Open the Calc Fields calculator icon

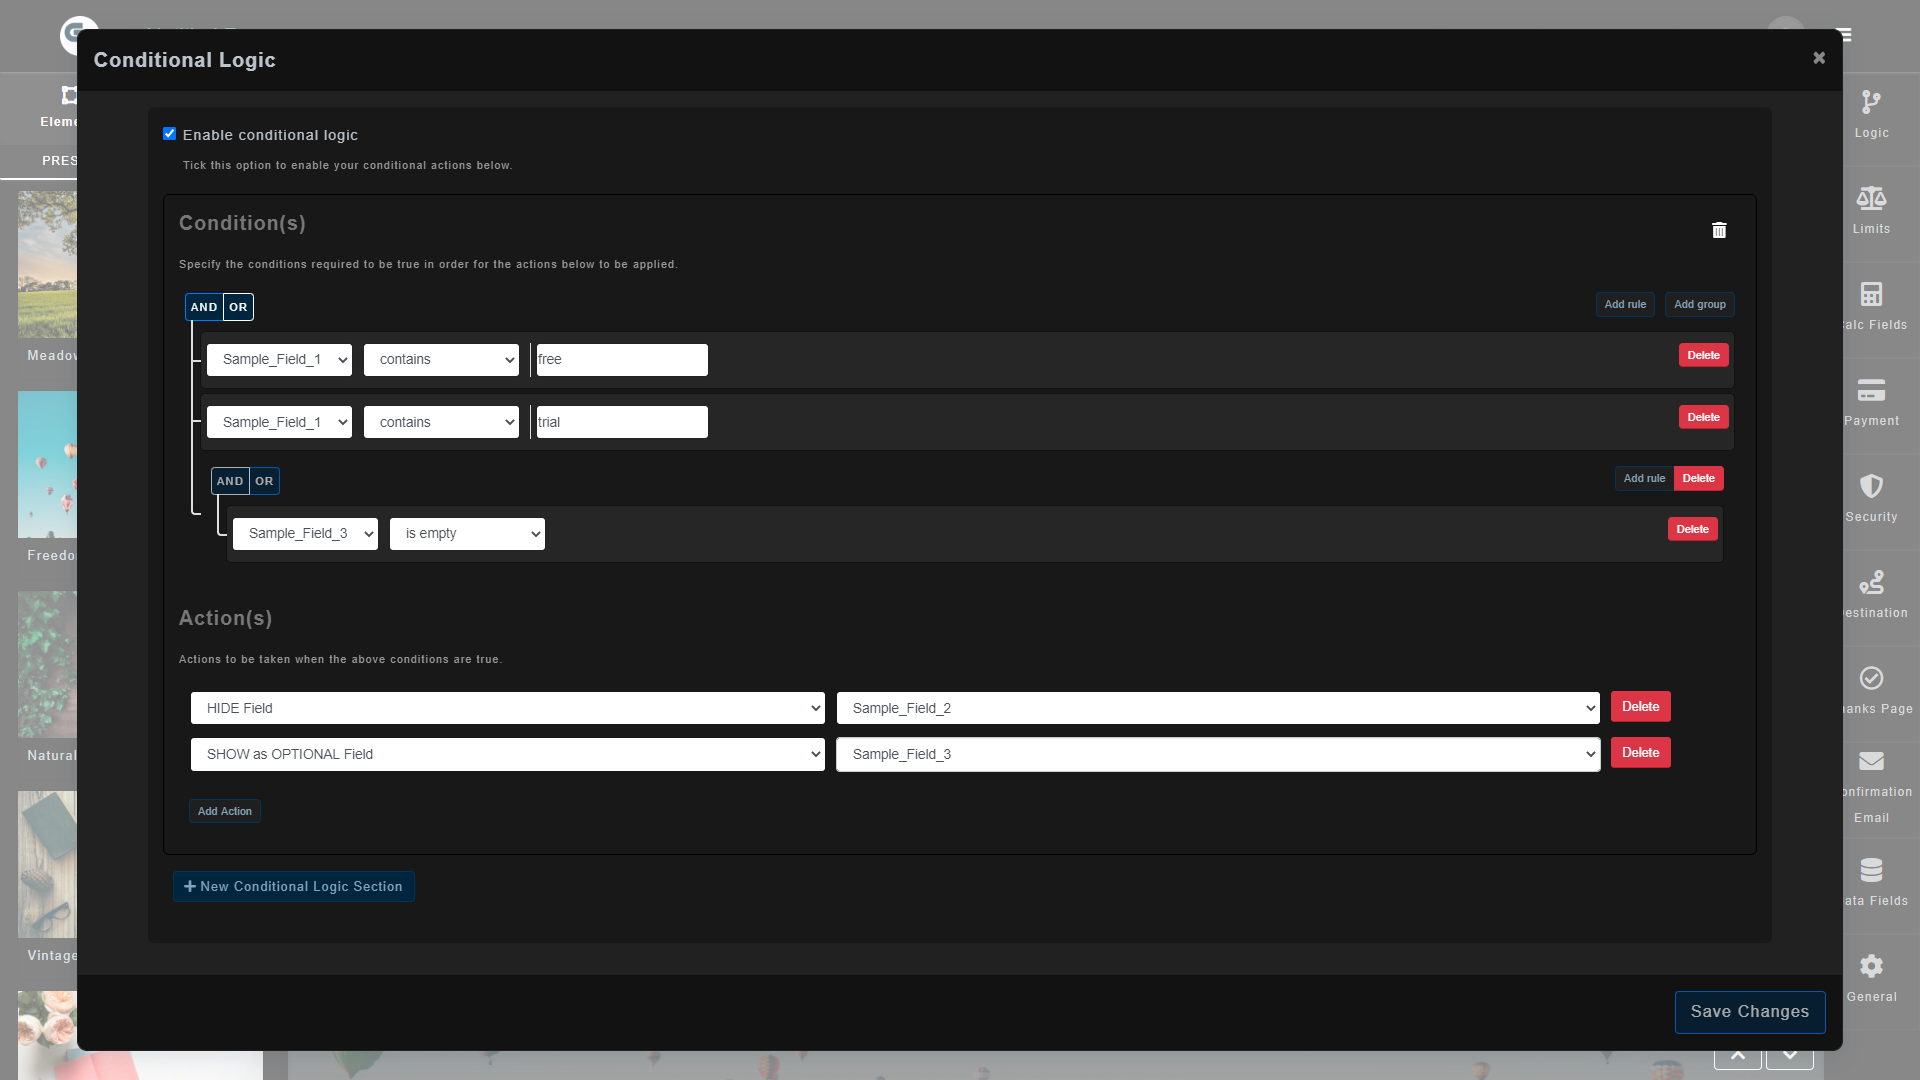point(1871,294)
